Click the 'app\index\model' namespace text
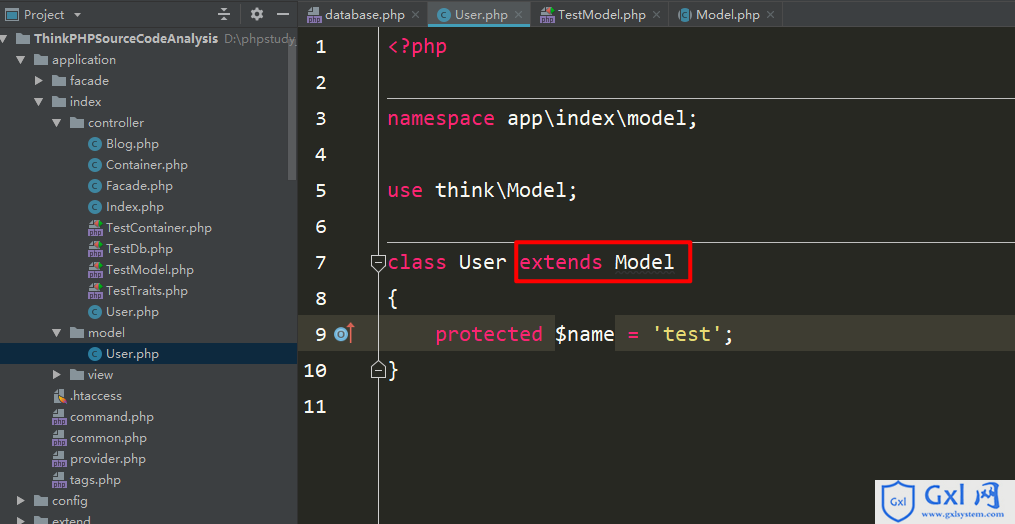The image size is (1015, 524). point(596,119)
